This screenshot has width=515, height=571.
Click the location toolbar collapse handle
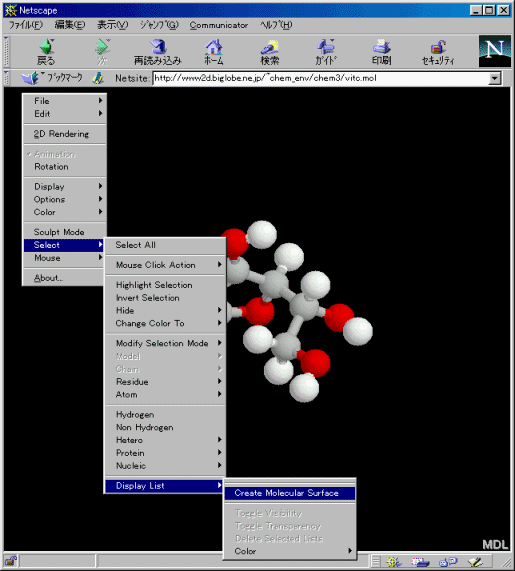pyautogui.click(x=6, y=78)
